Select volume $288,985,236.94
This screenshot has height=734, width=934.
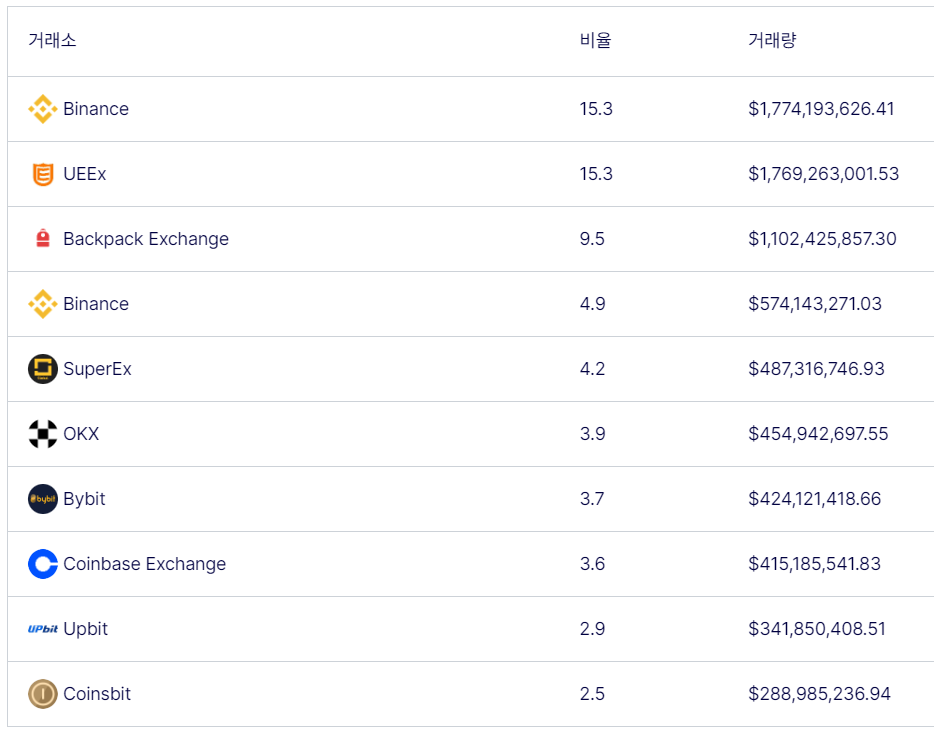(x=820, y=693)
